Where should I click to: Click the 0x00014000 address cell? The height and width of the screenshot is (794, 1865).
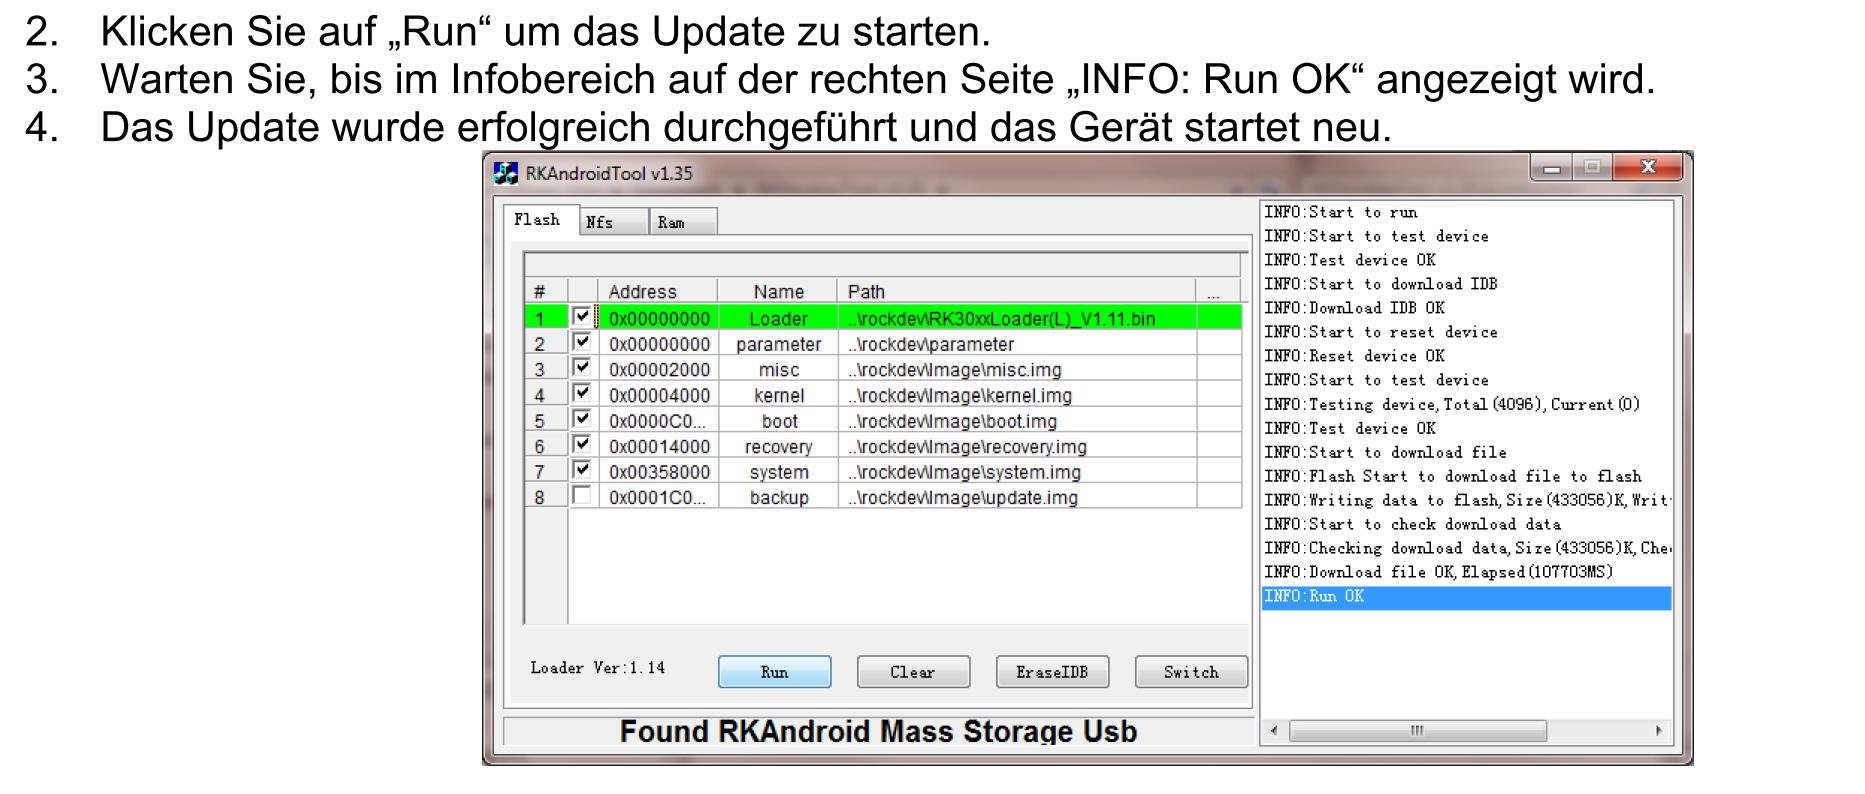tap(659, 446)
